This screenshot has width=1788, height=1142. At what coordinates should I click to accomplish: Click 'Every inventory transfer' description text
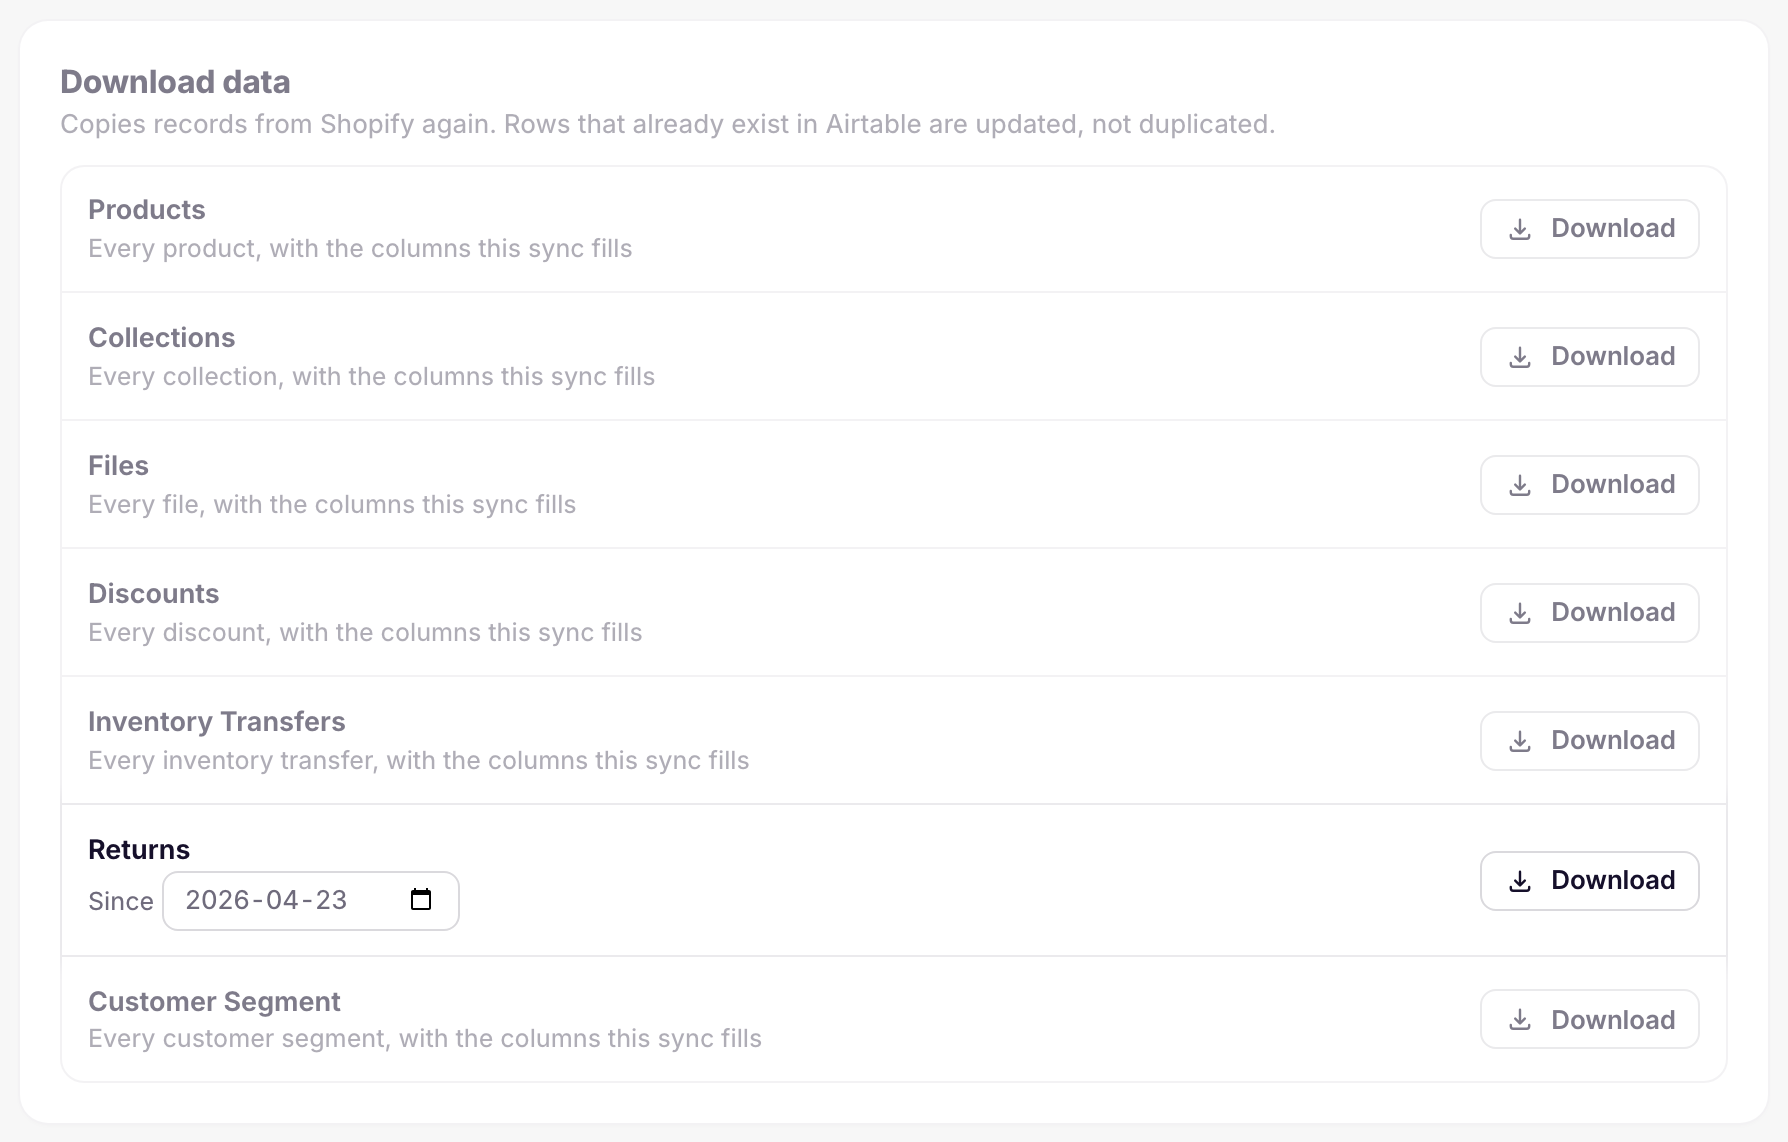click(419, 760)
